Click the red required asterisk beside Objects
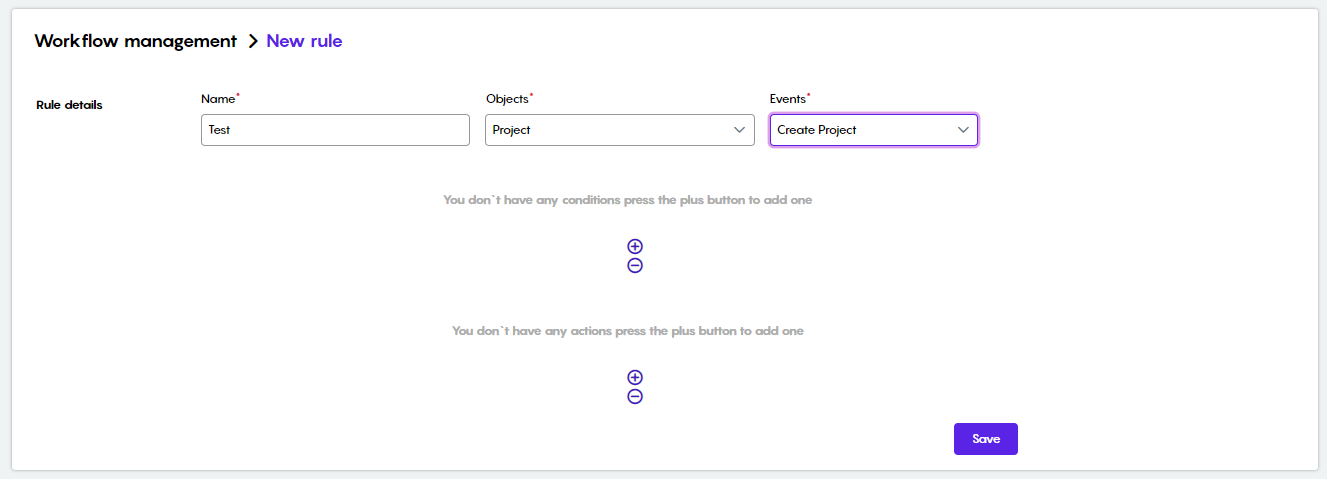 (532, 96)
